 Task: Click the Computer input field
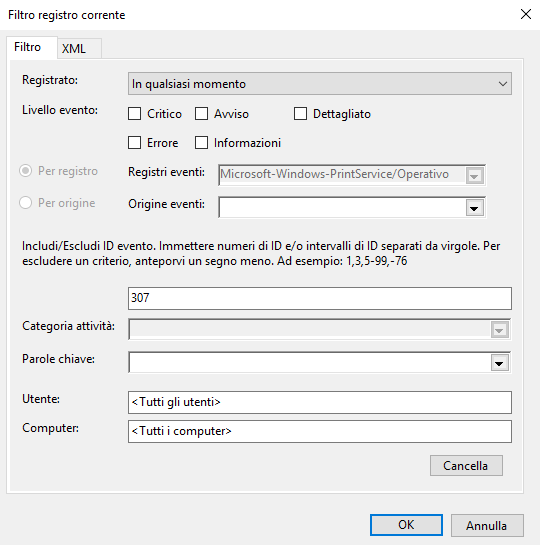(x=320, y=431)
